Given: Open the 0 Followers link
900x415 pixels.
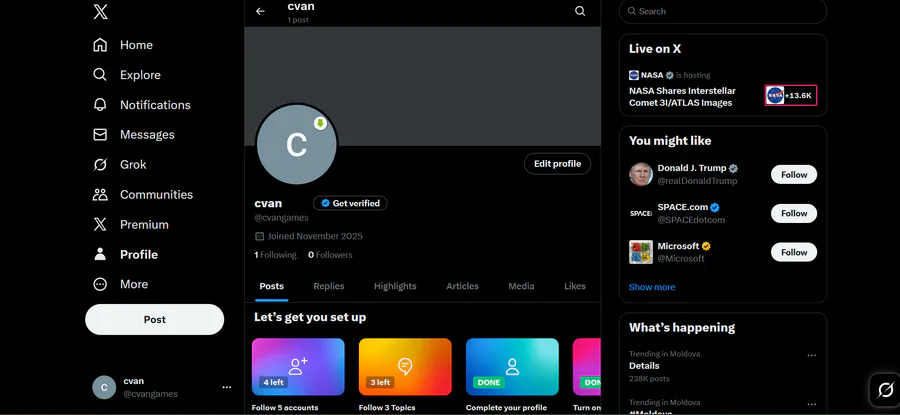Looking at the screenshot, I should (330, 255).
